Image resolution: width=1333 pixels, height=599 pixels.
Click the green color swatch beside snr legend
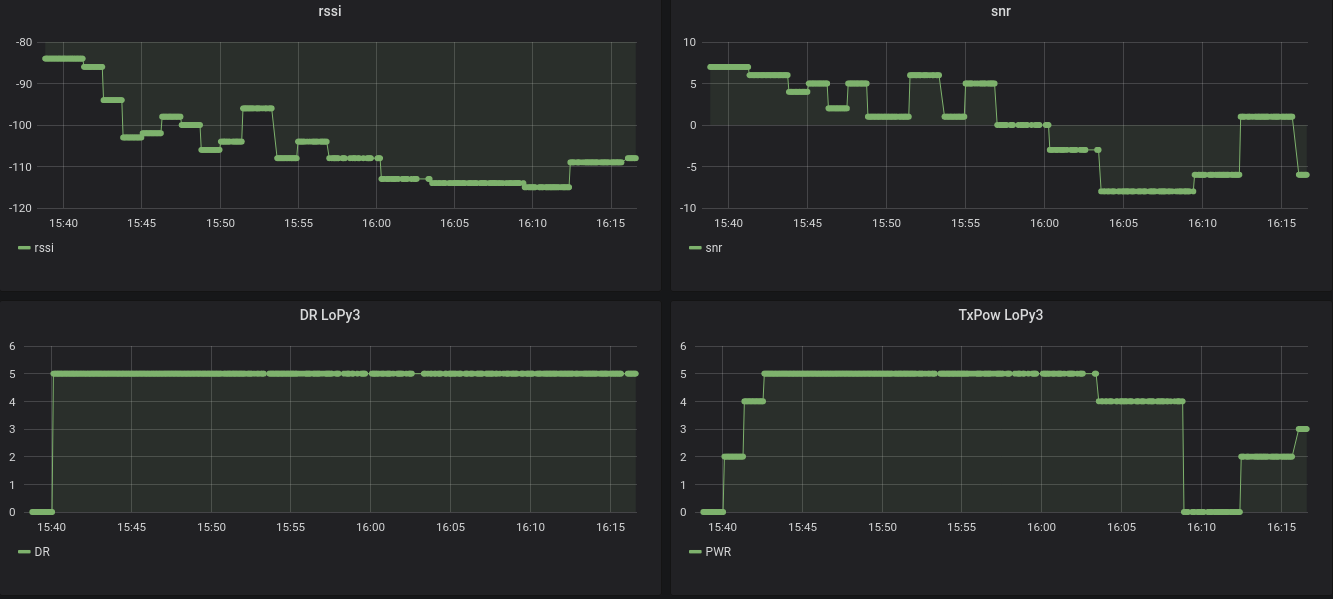(696, 248)
